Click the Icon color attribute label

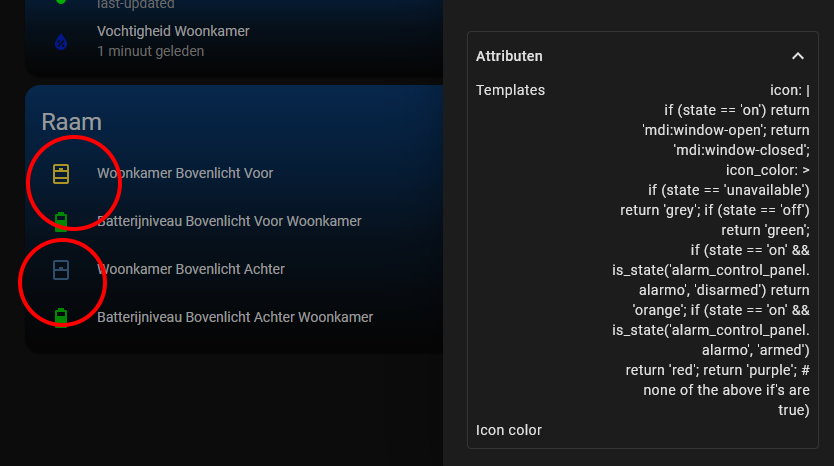pos(508,430)
